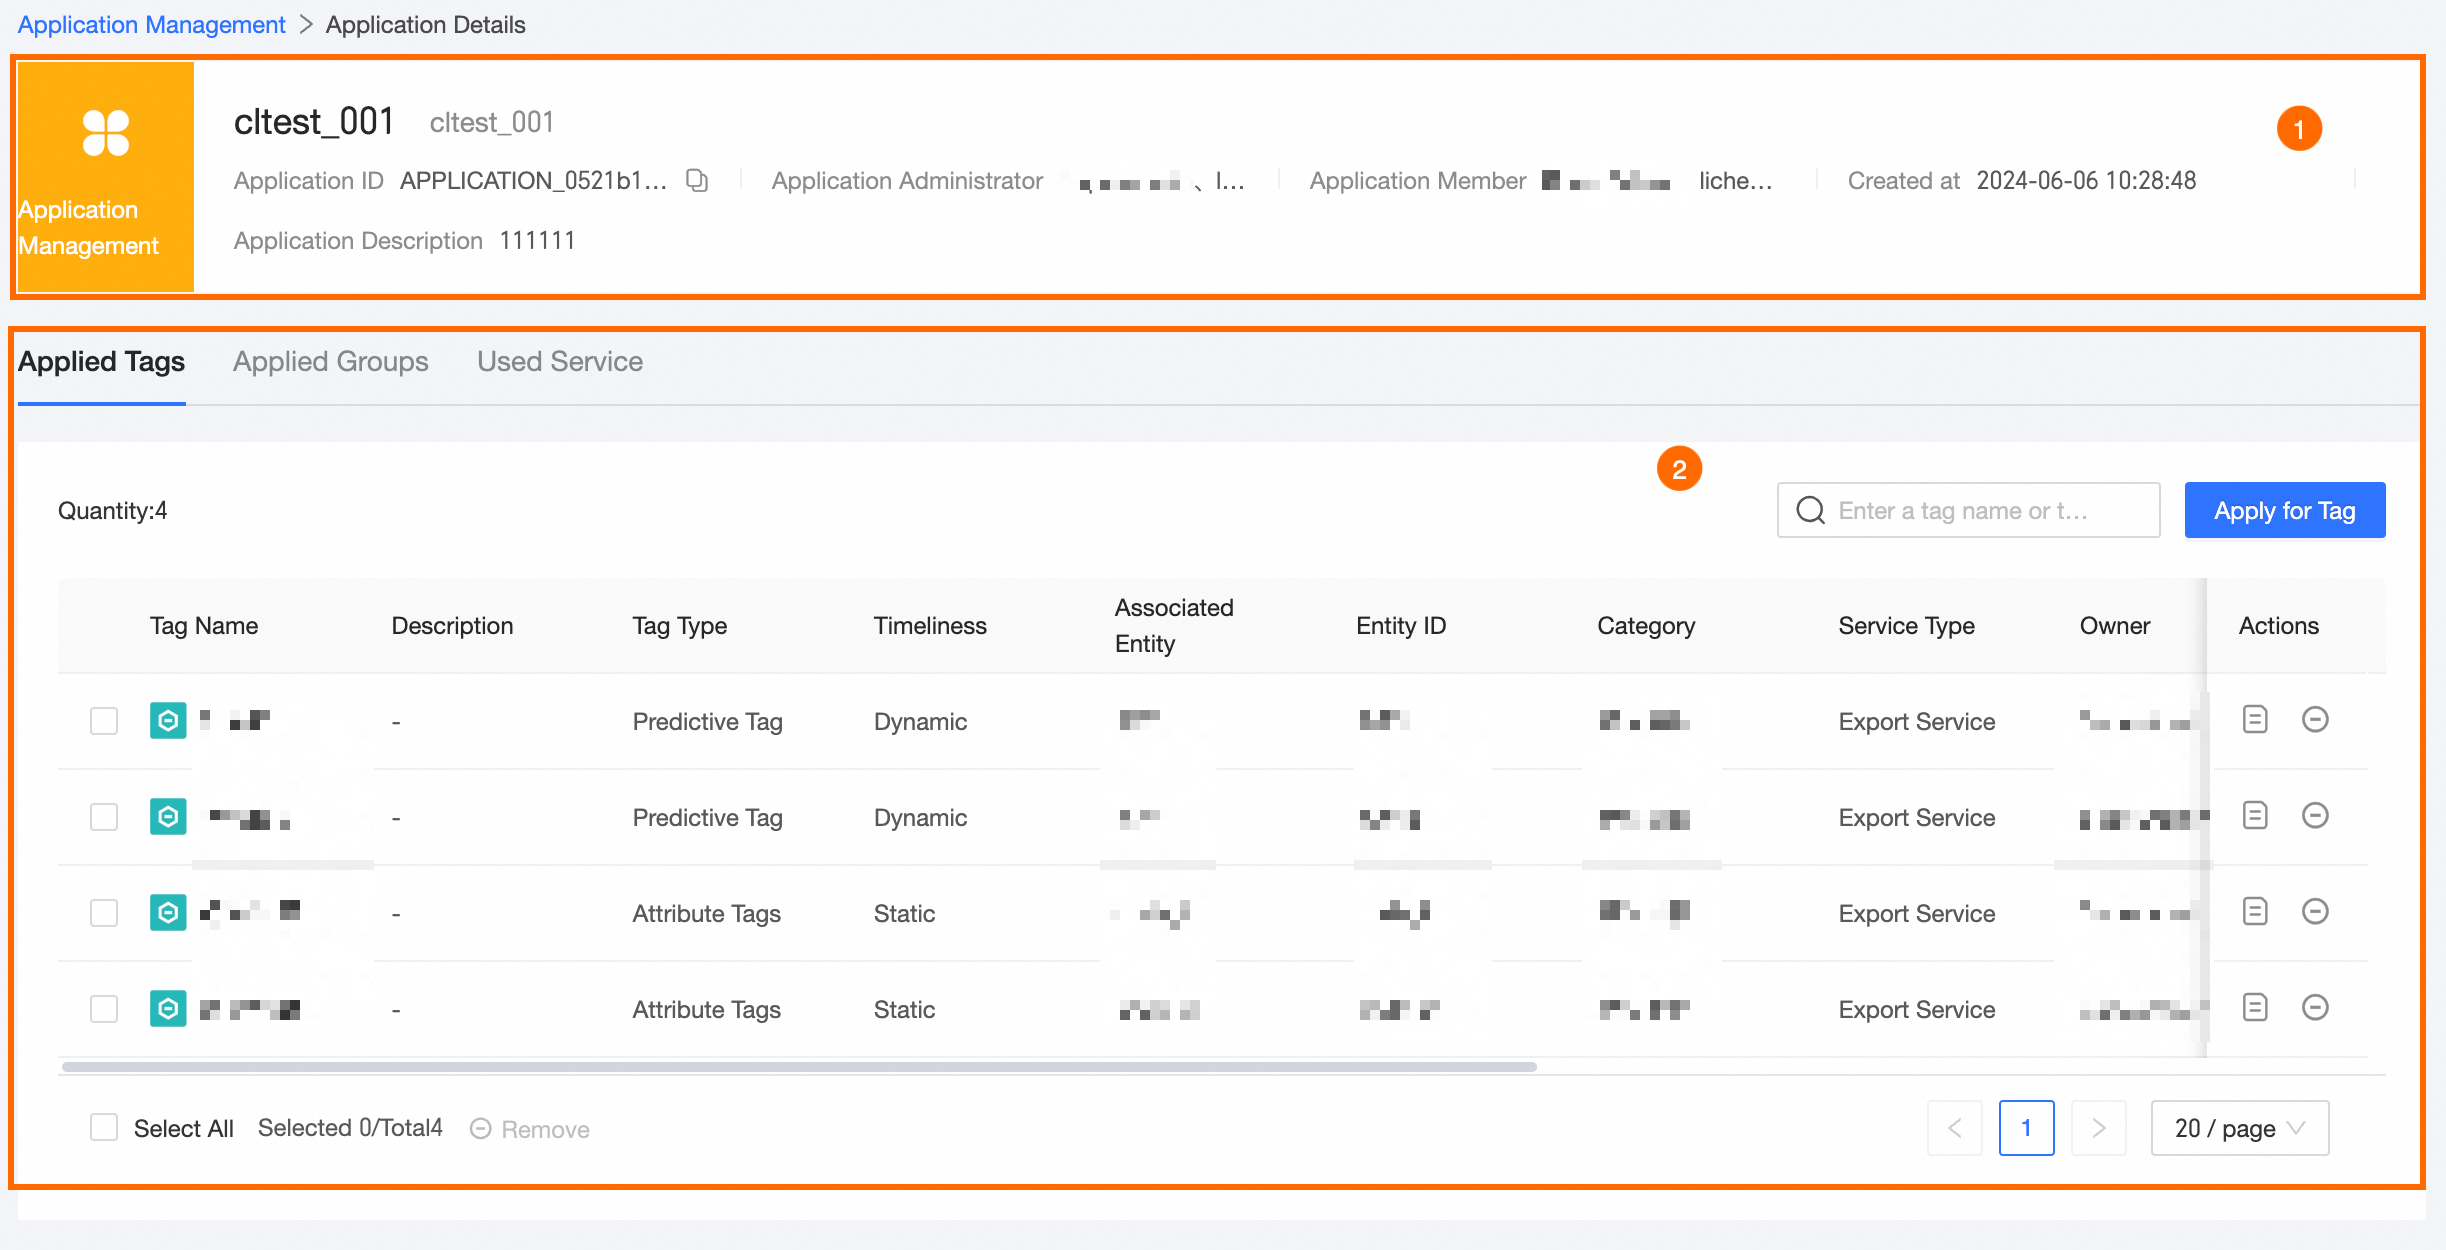Open details icon for fourth tag row
This screenshot has height=1250, width=2446.
coord(2254,1008)
